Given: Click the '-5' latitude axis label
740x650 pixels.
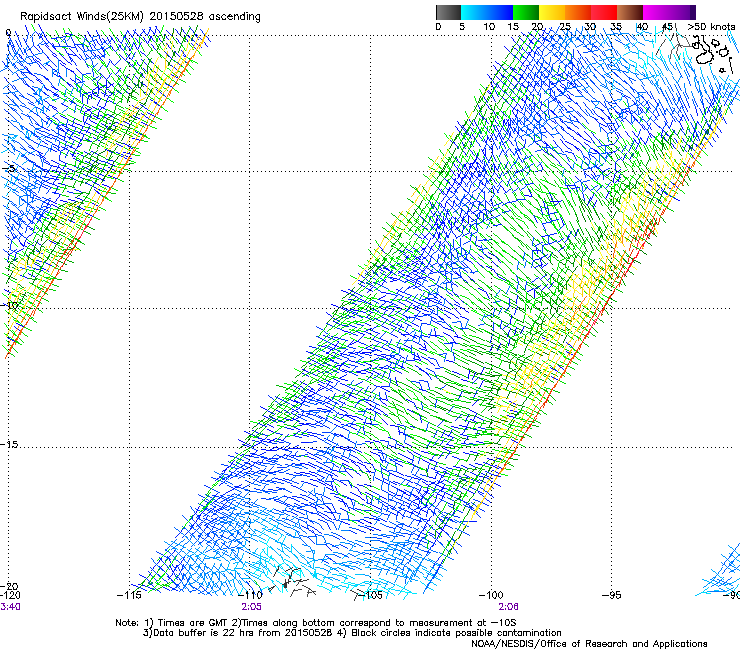Looking at the screenshot, I should [x=8, y=168].
